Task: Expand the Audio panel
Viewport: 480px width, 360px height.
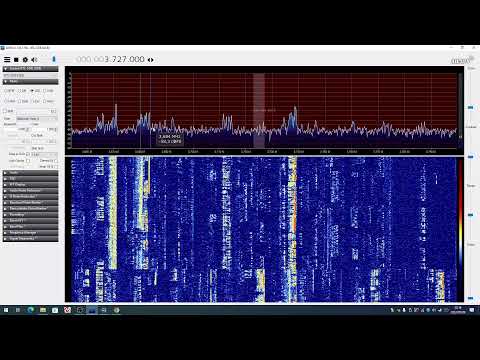Action: 30,173
